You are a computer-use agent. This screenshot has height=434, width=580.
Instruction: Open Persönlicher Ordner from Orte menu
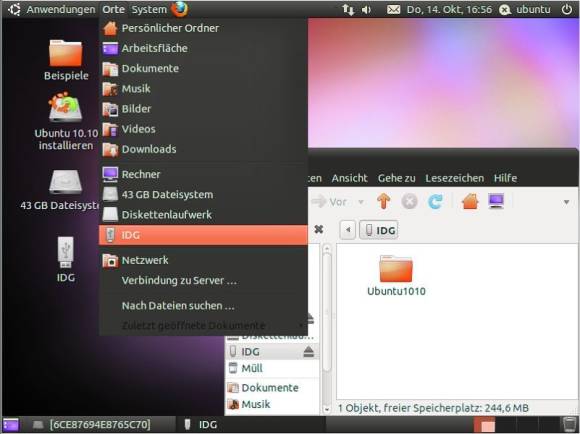203,28
